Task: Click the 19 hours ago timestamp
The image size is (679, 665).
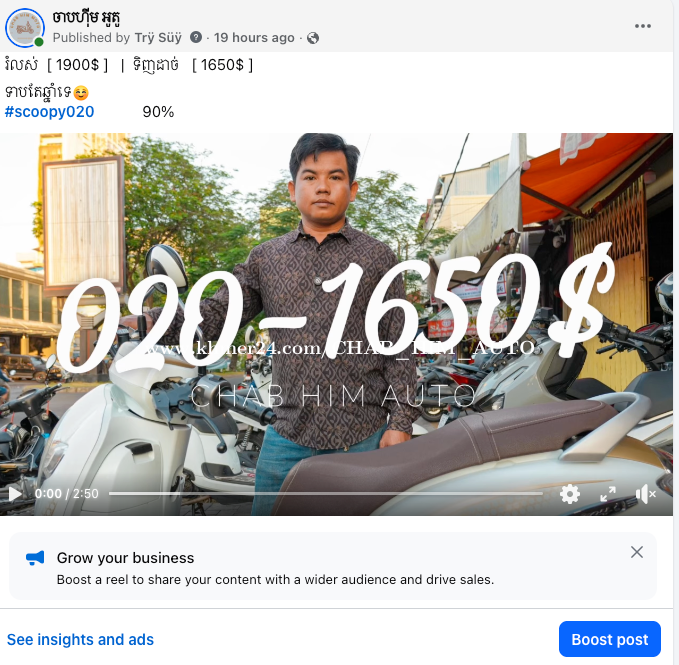Action: click(254, 38)
